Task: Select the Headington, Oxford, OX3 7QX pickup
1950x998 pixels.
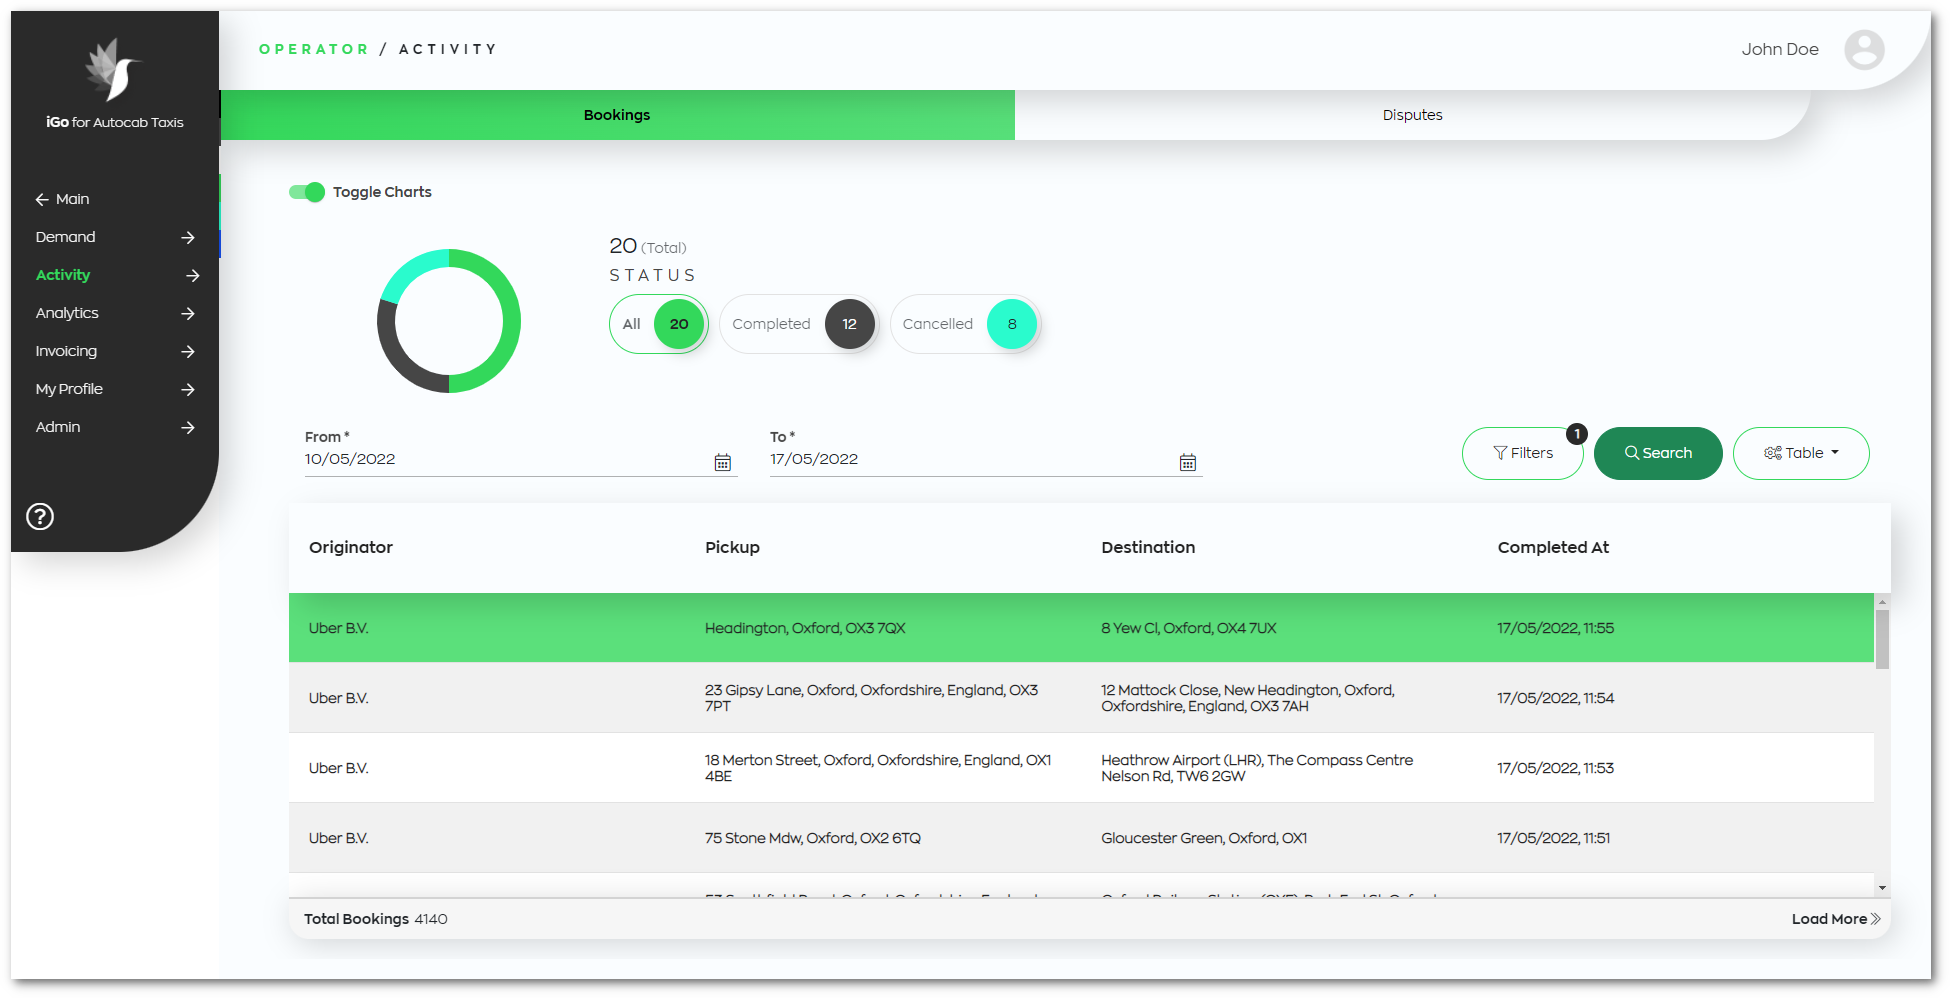Action: pyautogui.click(x=805, y=628)
